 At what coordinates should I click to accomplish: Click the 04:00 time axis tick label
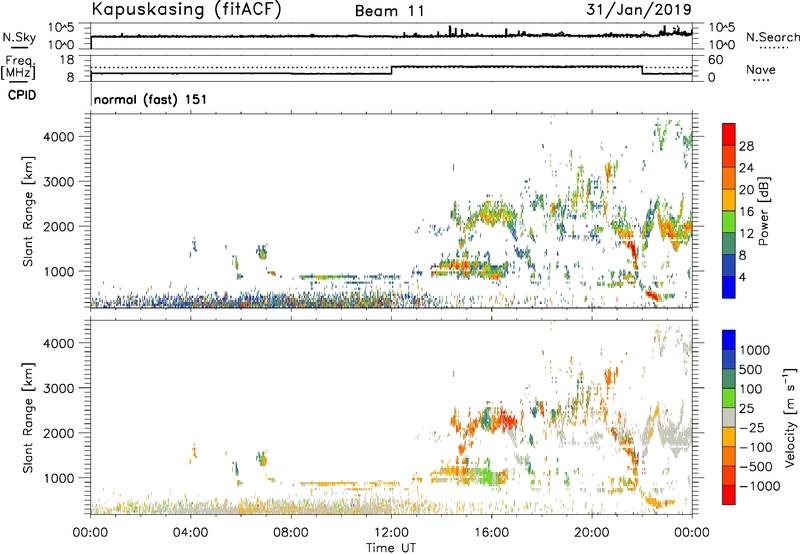tap(191, 532)
